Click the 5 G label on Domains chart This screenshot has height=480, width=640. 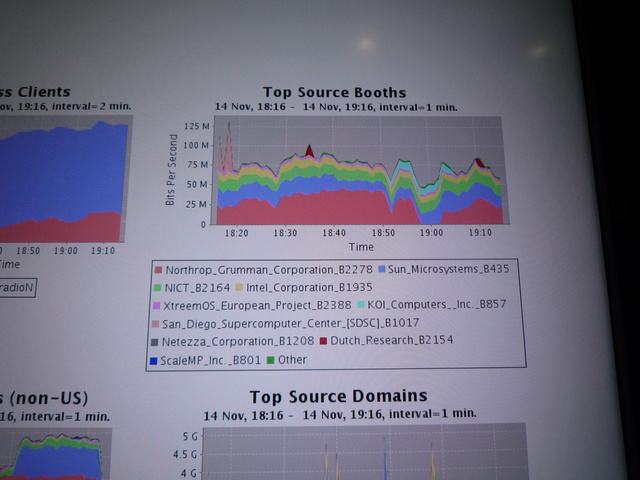[189, 437]
